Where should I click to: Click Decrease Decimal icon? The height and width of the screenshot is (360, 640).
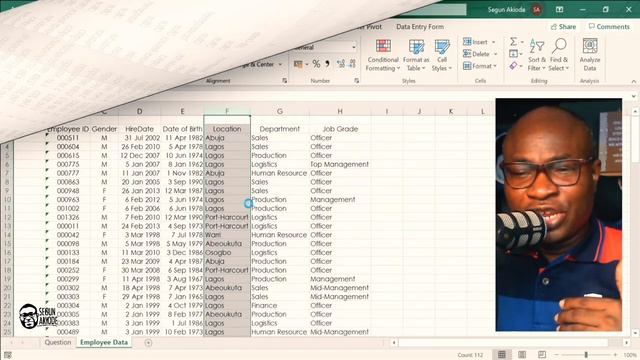[x=351, y=64]
